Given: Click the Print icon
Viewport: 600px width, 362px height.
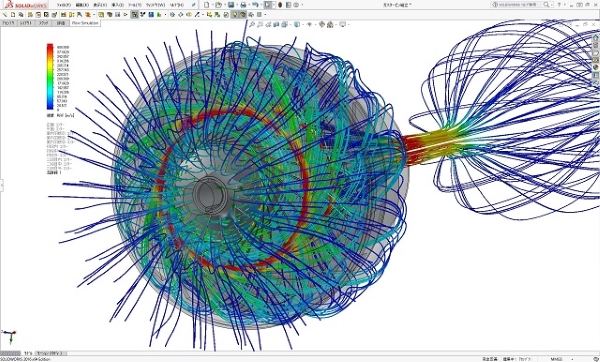Looking at the screenshot, I should point(243,5).
